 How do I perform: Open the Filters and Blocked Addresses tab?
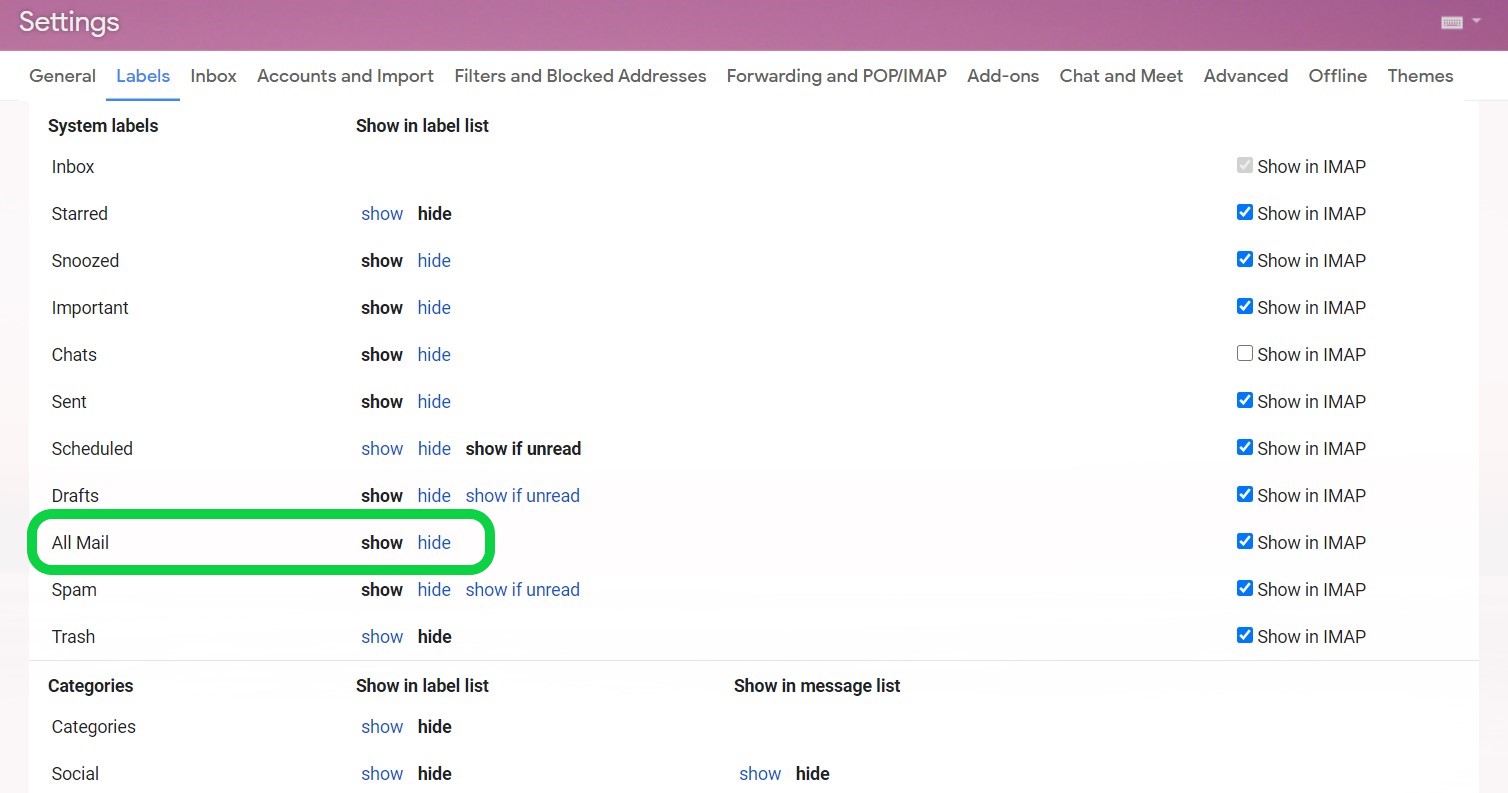click(x=580, y=76)
